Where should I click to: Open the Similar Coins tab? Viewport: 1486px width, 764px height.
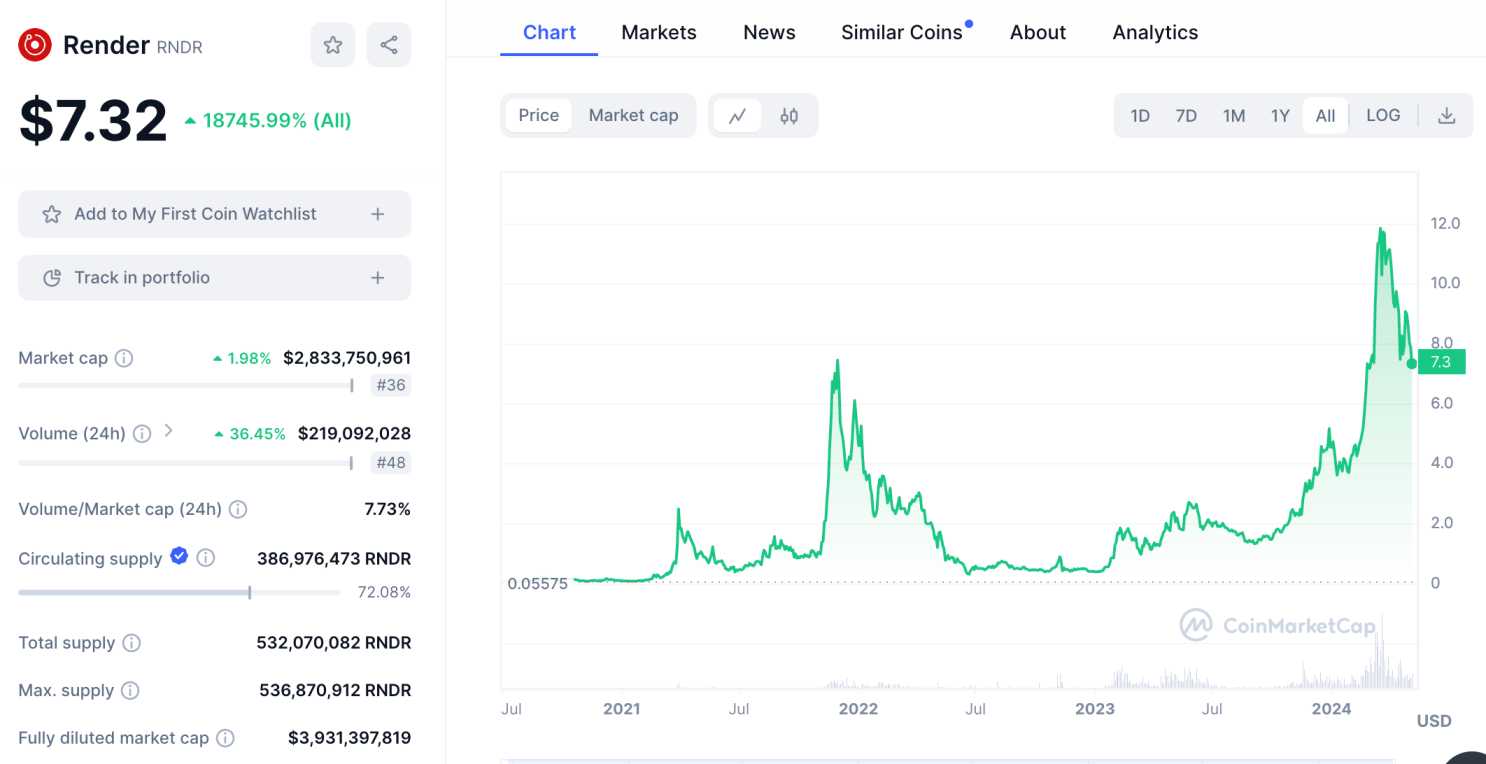click(902, 32)
